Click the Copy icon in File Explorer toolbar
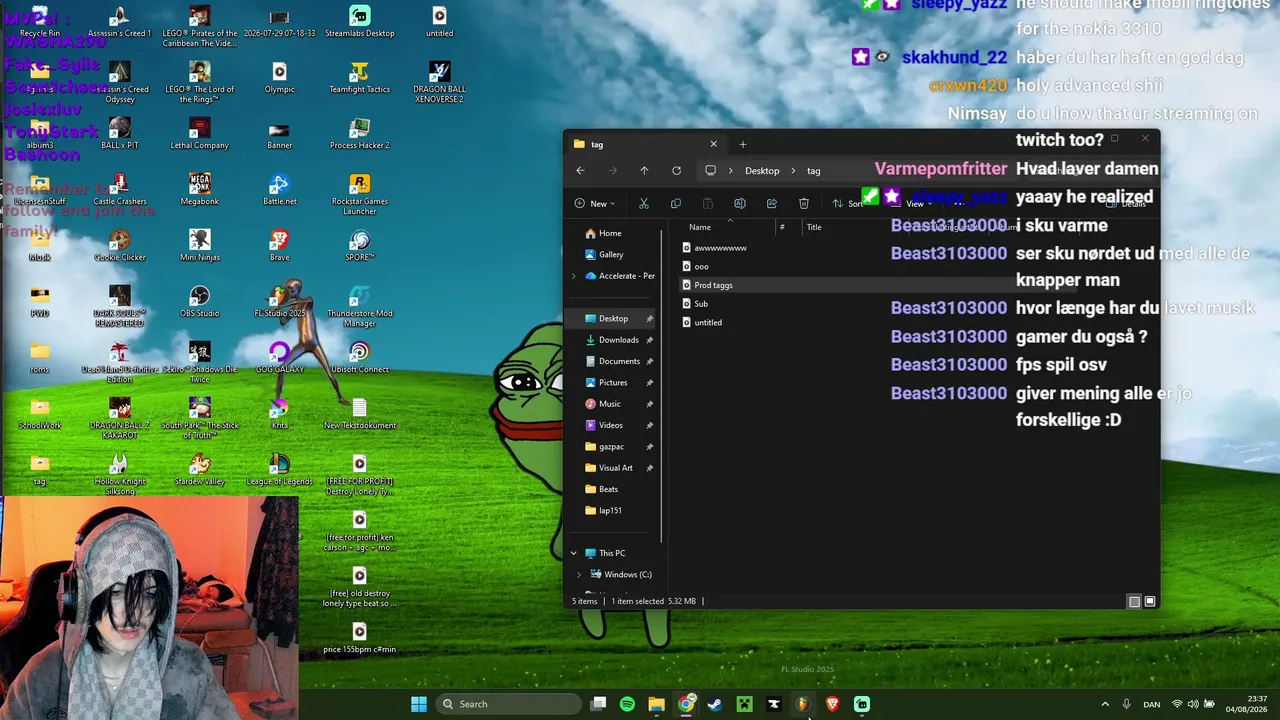The image size is (1280, 720). click(x=676, y=204)
